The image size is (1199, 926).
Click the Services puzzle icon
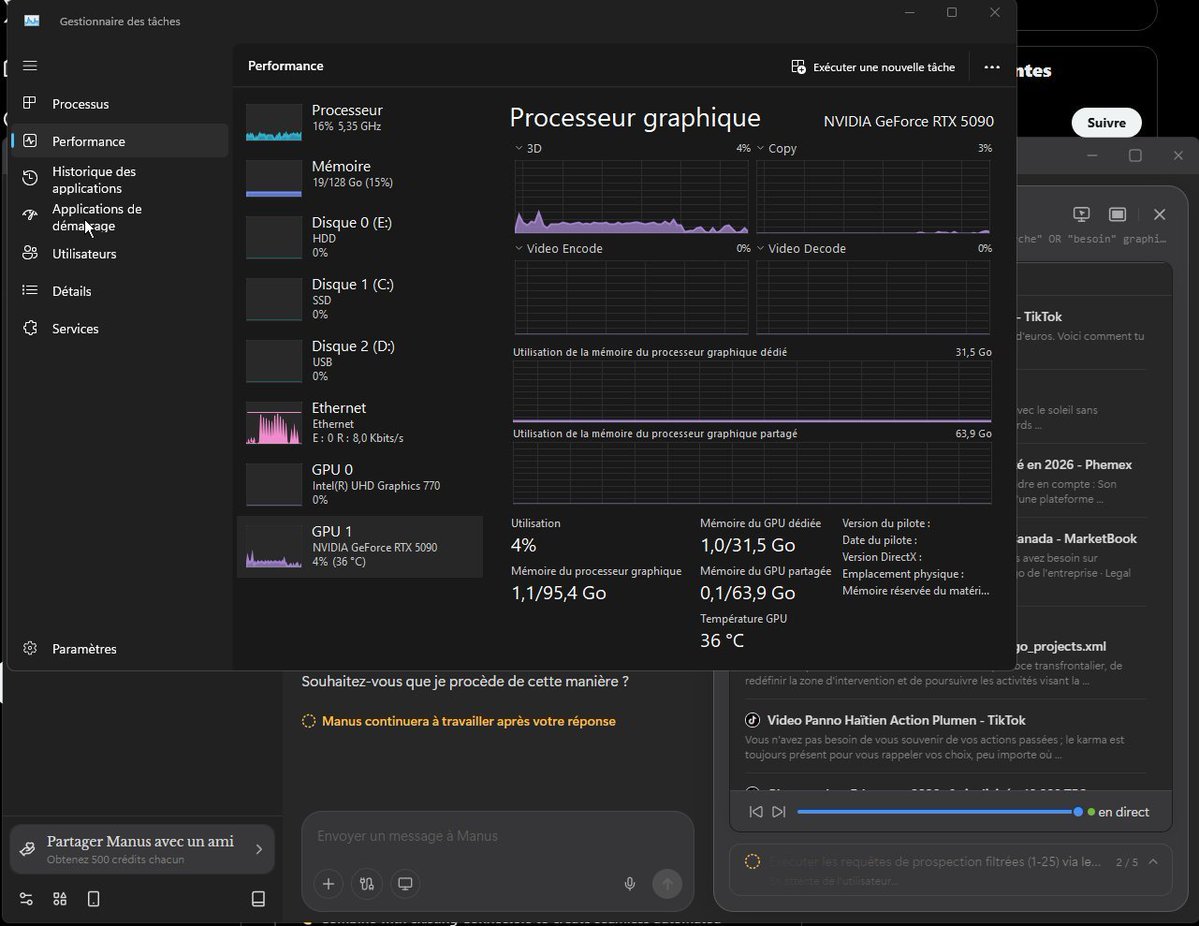click(x=30, y=328)
